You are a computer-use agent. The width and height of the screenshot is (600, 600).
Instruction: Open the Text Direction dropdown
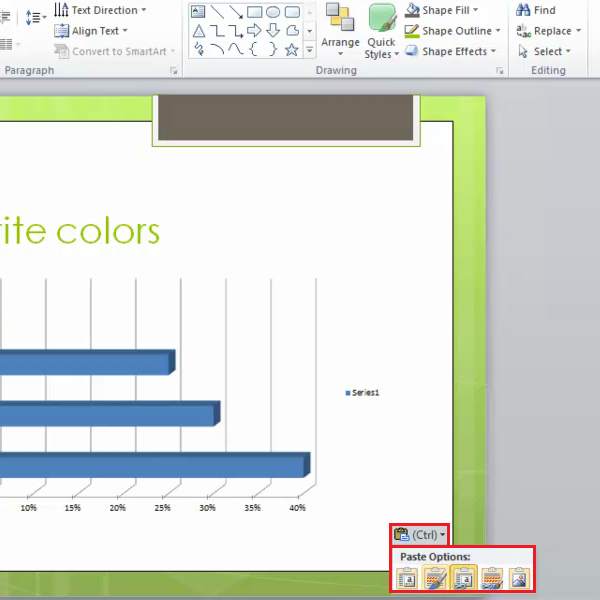point(100,10)
